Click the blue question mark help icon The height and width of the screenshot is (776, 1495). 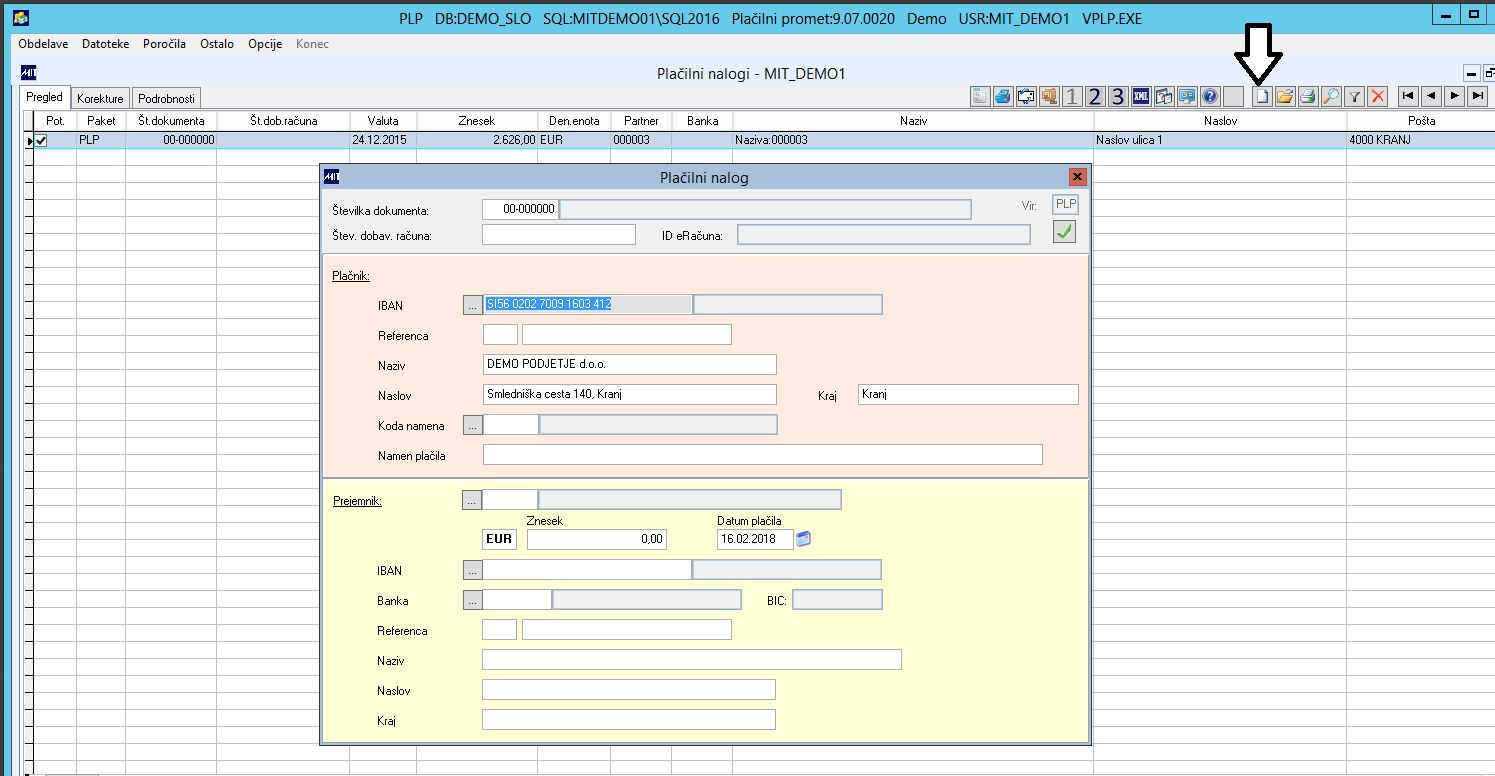pyautogui.click(x=1210, y=96)
